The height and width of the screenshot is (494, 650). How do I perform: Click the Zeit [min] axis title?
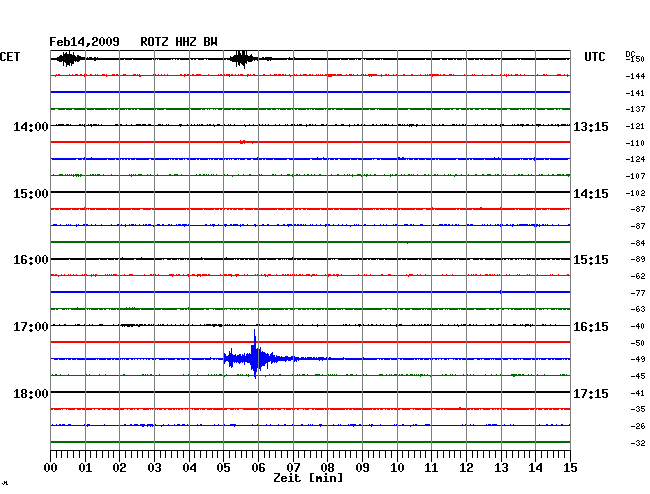tap(308, 478)
